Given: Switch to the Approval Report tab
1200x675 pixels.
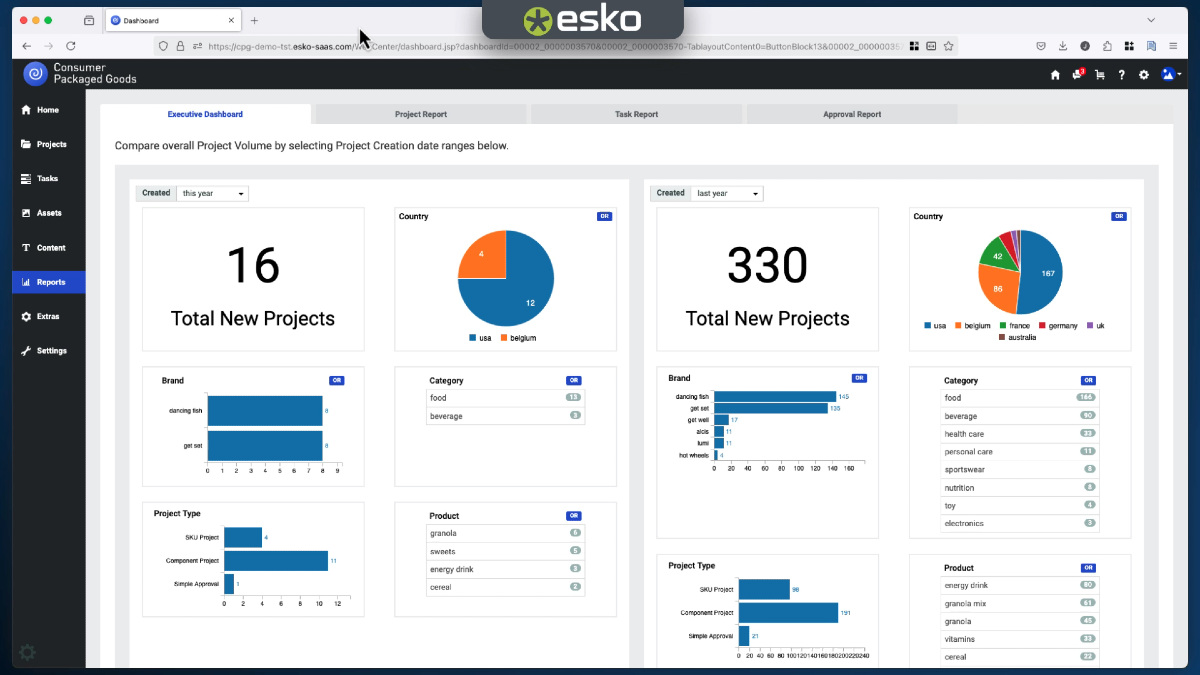Looking at the screenshot, I should coord(852,114).
